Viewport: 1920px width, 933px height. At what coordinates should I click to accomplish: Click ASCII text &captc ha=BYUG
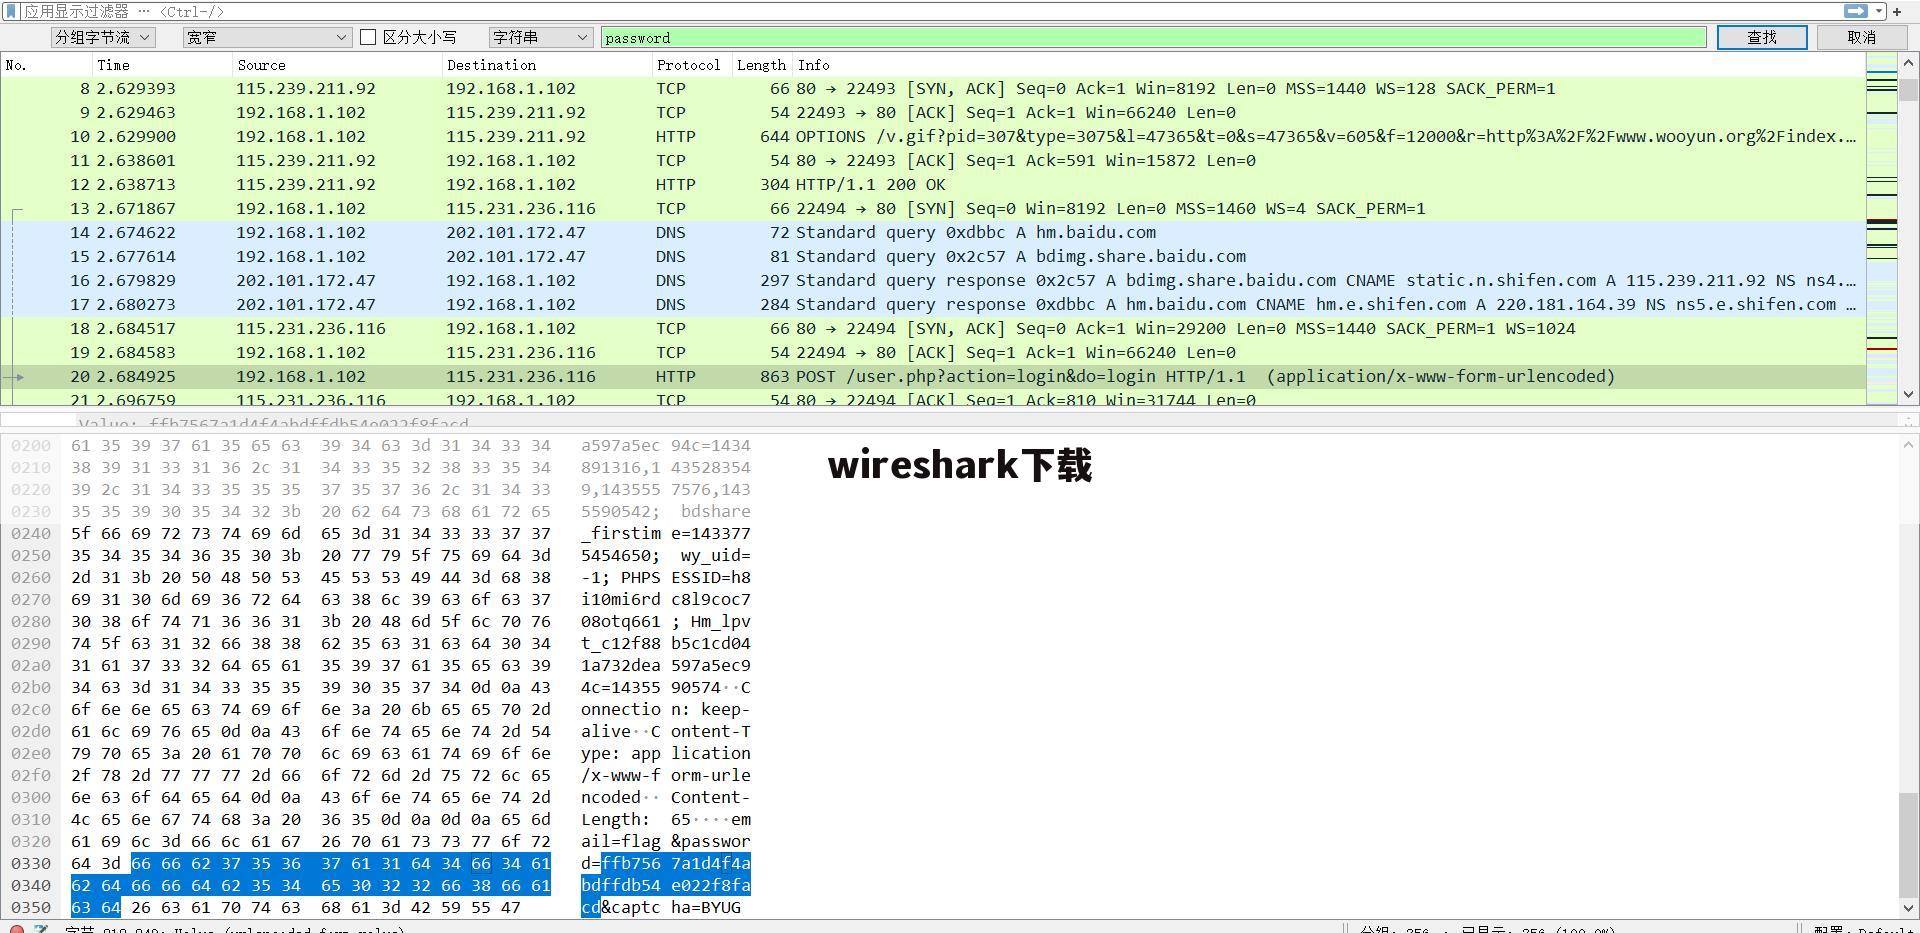click(x=670, y=907)
